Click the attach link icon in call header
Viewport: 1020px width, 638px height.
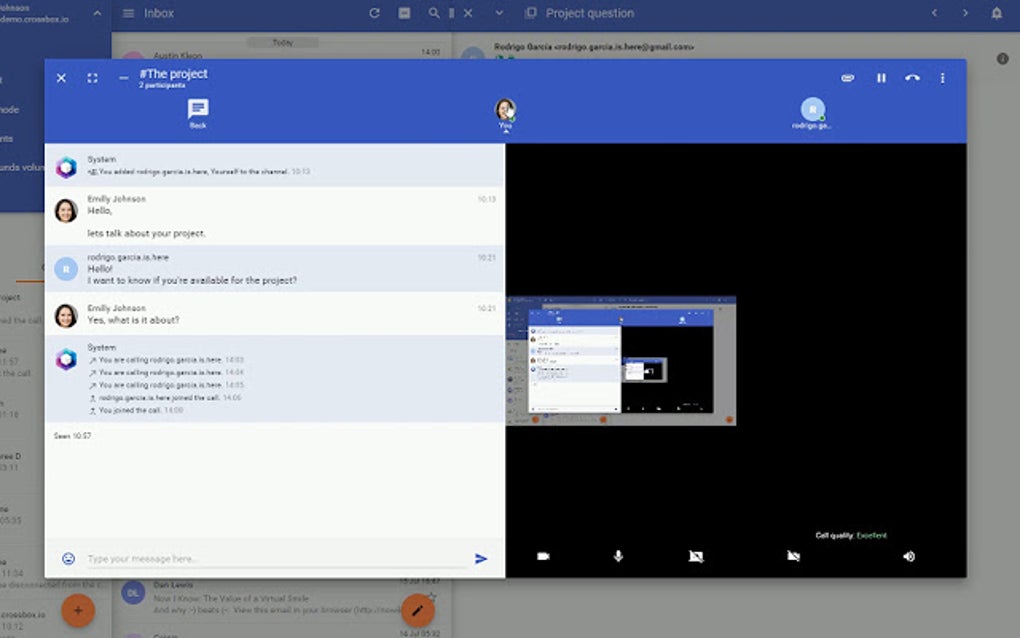click(x=847, y=77)
